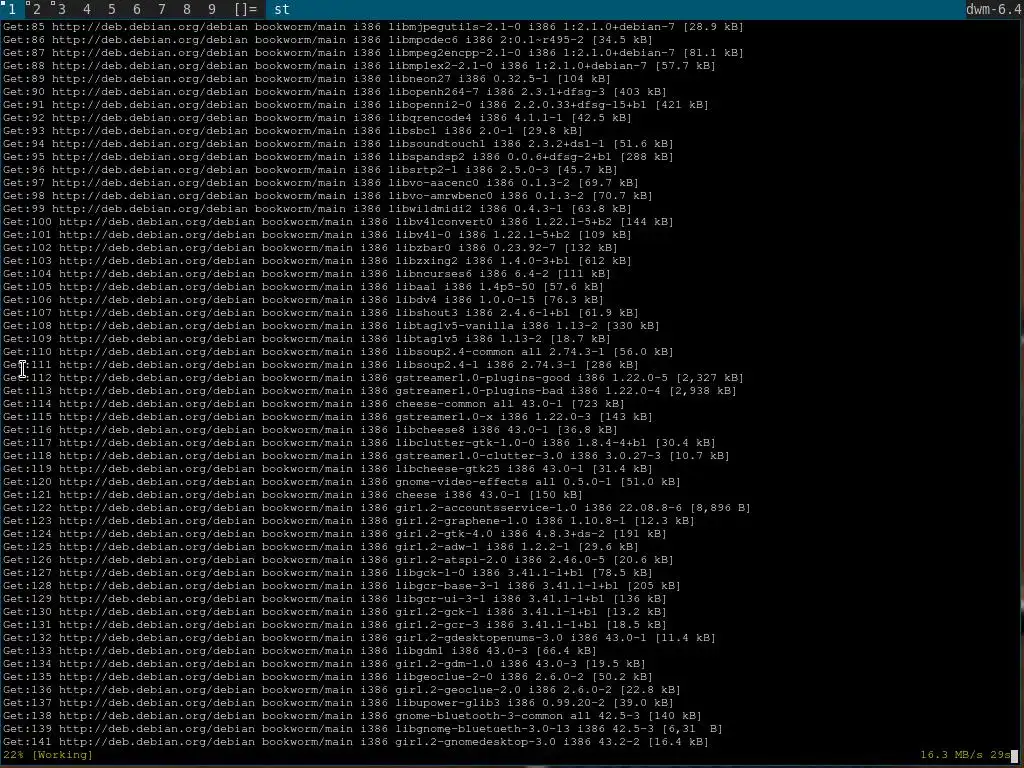The image size is (1024, 768).
Task: Click the libvo-amrwbenc0 package name
Action: (441, 196)
